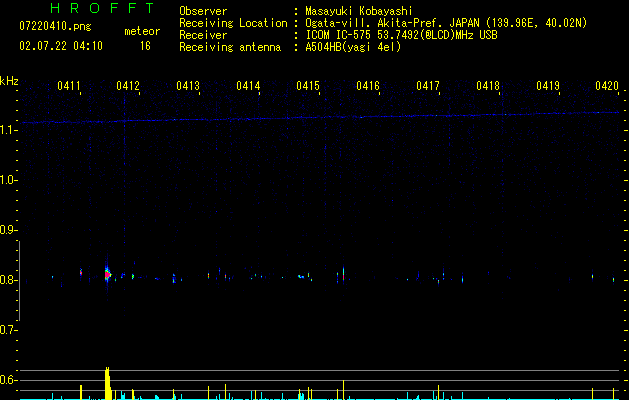Click the 0414 time marker

248,86
